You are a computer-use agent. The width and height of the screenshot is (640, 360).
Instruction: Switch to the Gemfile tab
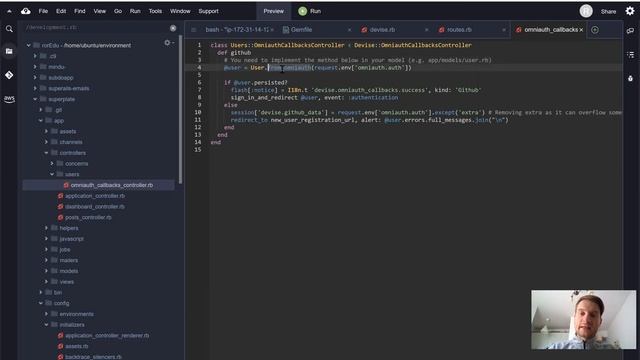coord(301,30)
